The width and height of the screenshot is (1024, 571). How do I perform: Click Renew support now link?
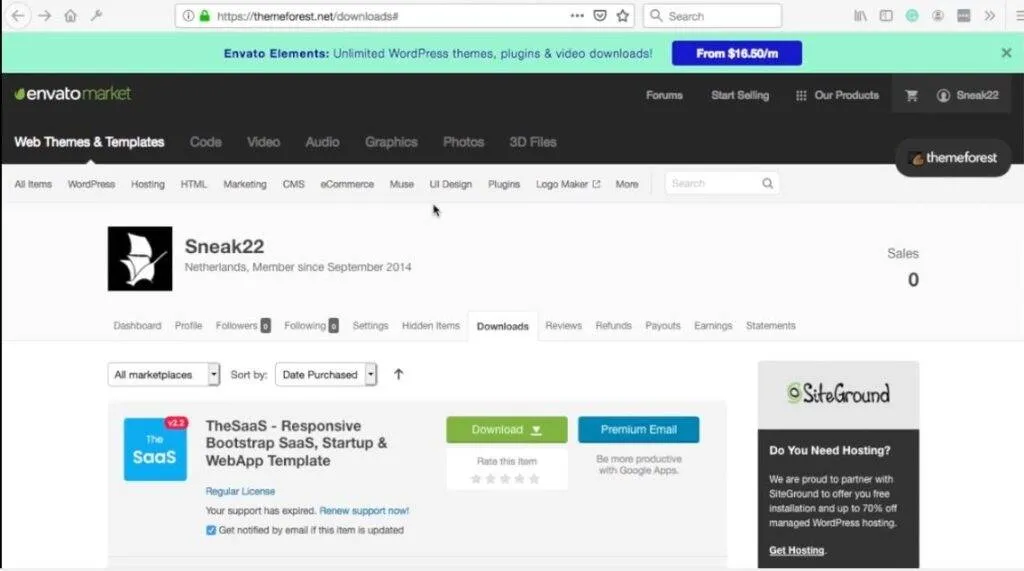(364, 511)
